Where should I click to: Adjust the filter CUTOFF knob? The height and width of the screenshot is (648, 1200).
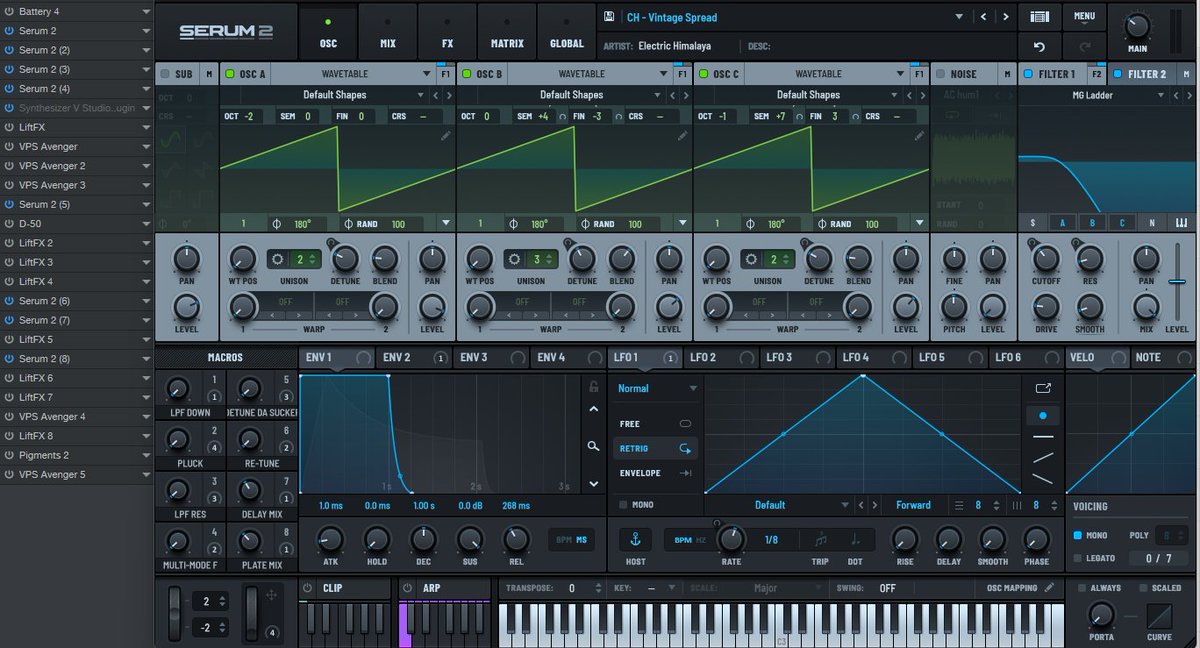pos(1046,259)
